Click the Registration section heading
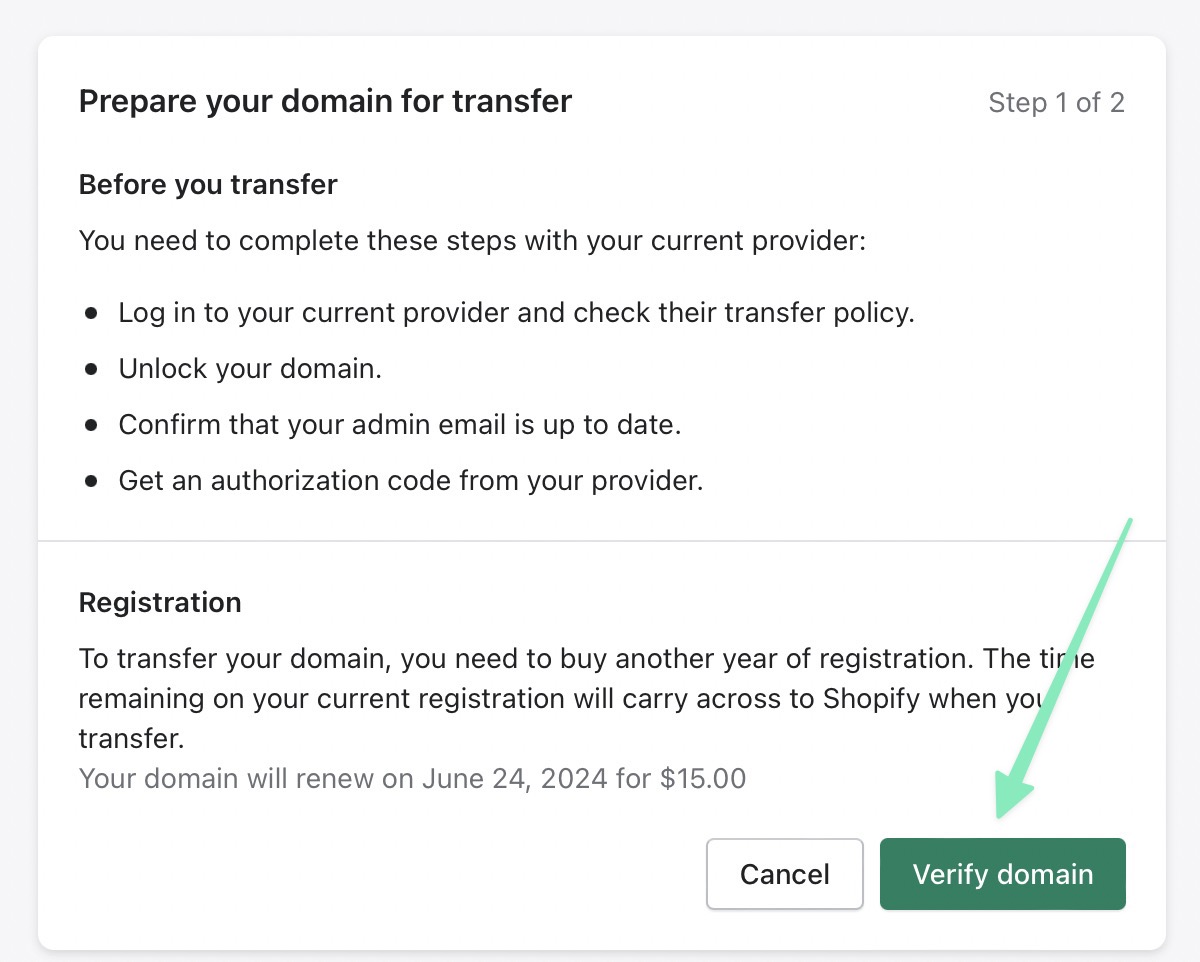Viewport: 1200px width, 962px height. [x=160, y=603]
